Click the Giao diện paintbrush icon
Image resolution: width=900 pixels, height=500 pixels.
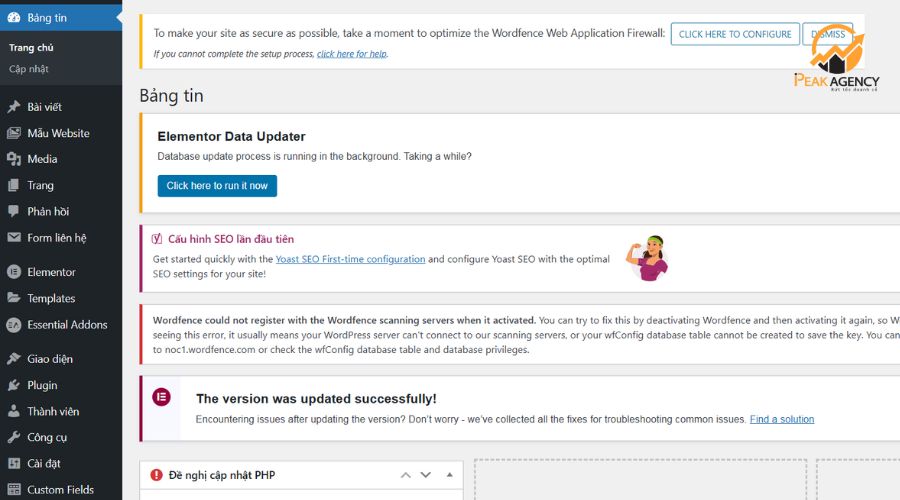(14, 359)
